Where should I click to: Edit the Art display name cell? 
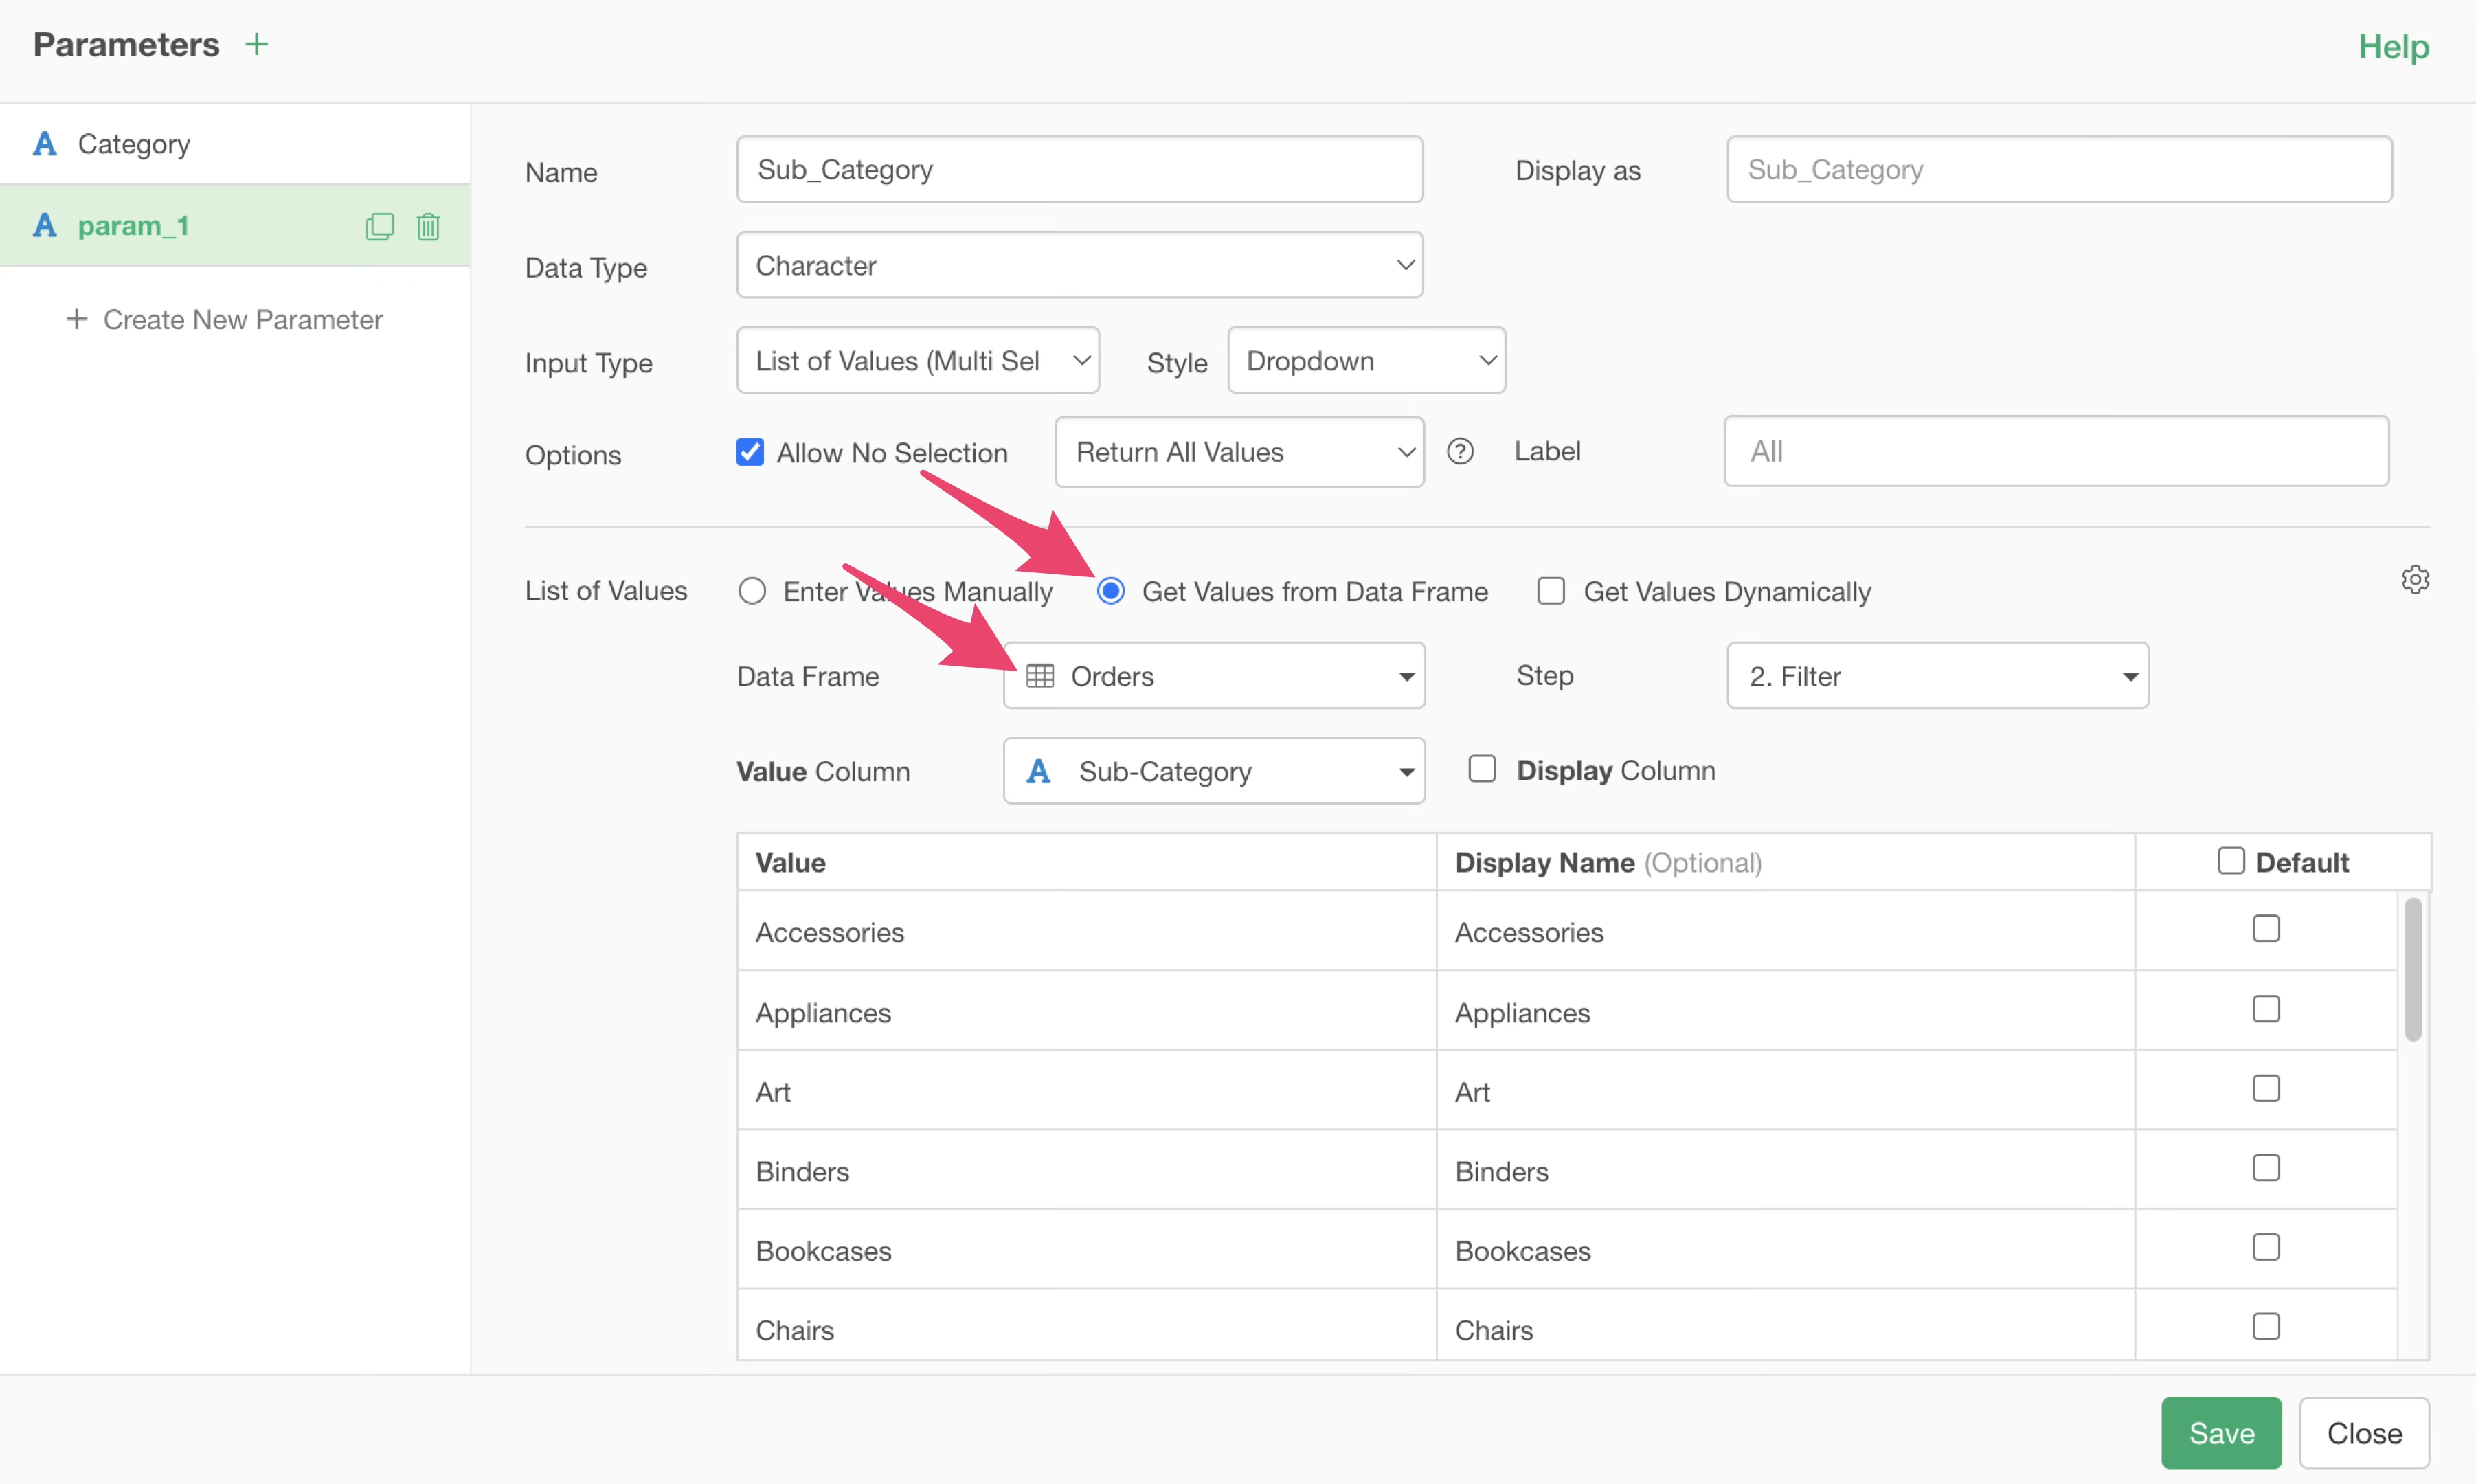[1785, 1091]
